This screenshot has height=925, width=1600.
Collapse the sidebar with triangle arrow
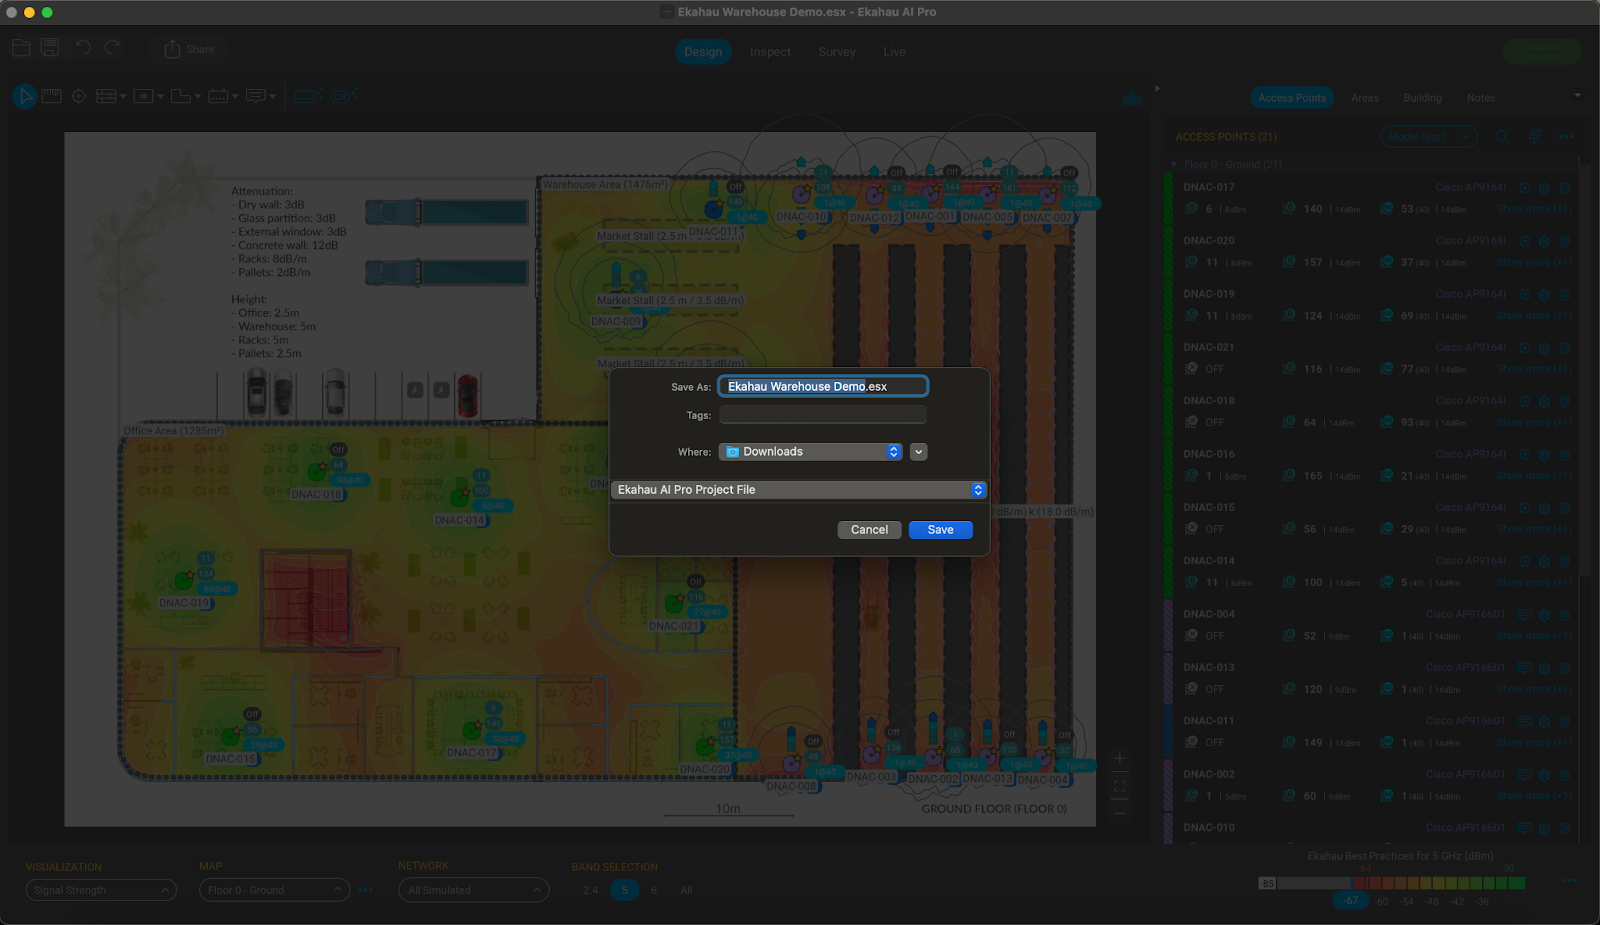(x=1157, y=88)
